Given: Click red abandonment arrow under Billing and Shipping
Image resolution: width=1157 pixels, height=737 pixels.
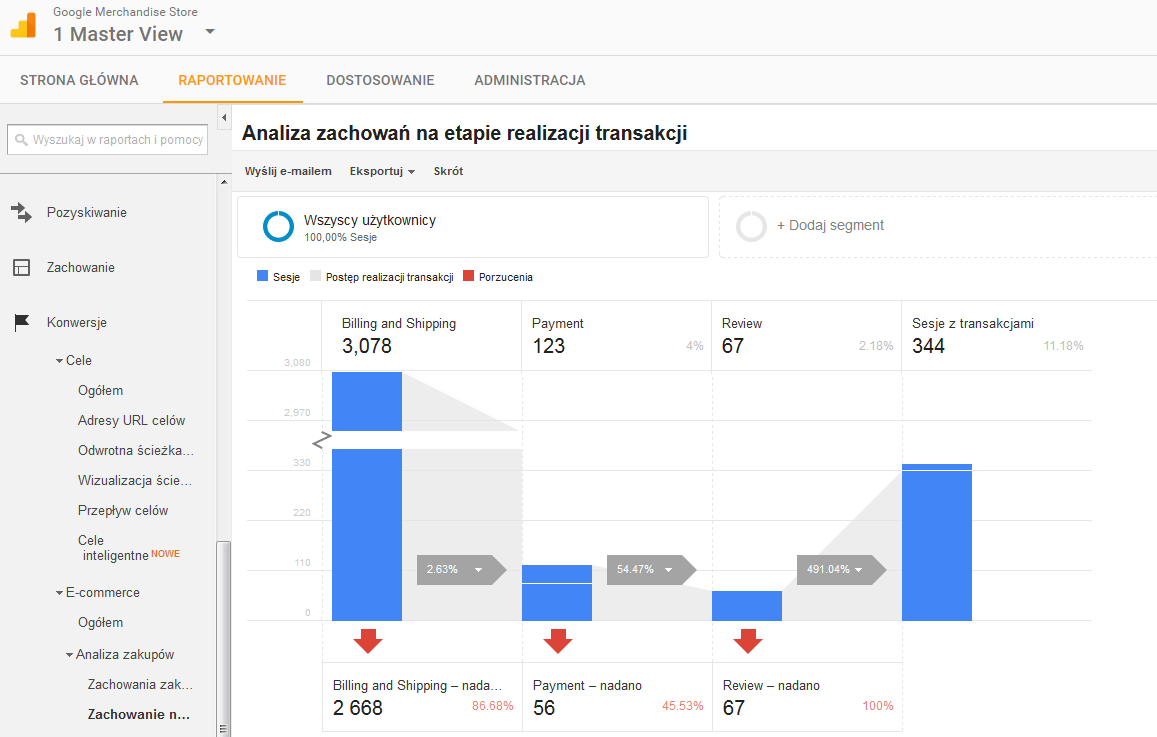Looking at the screenshot, I should pos(367,641).
